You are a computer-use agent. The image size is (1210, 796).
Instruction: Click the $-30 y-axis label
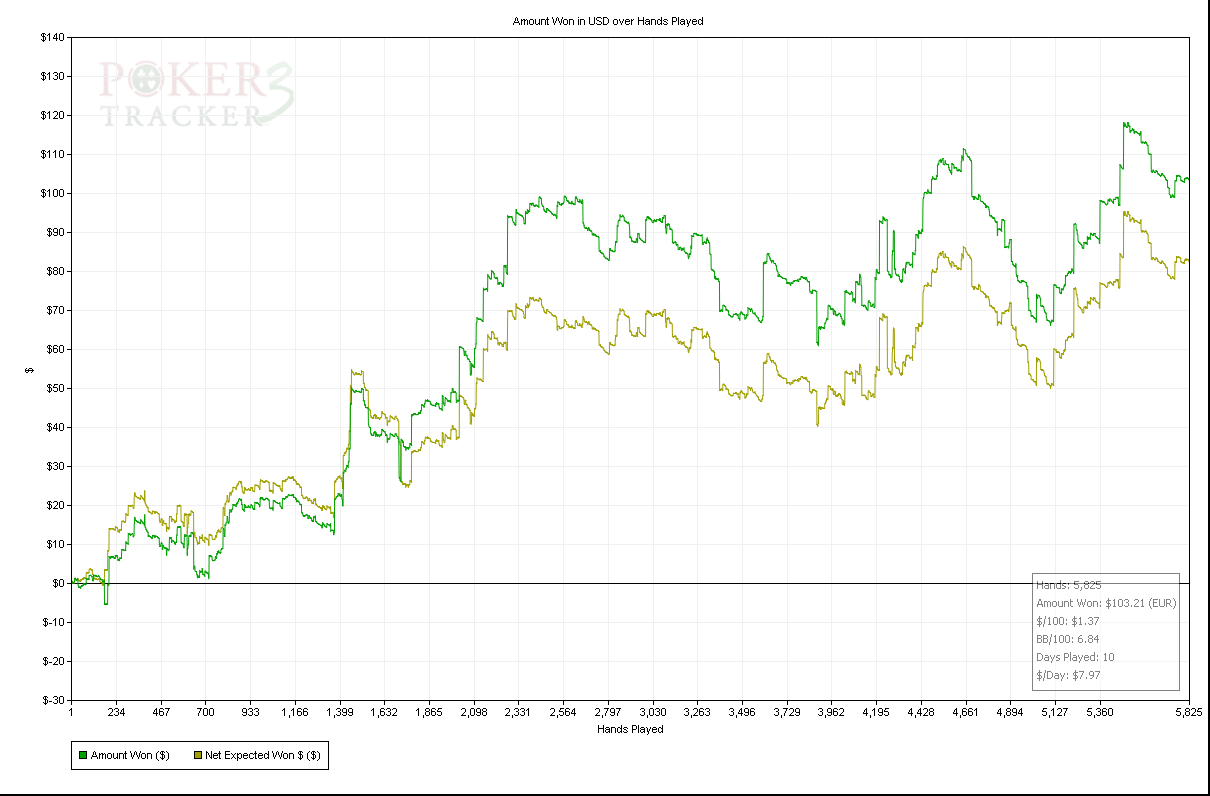pos(54,701)
